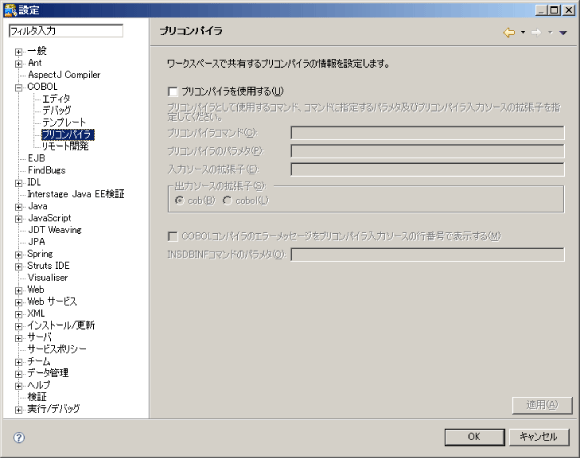
Task: Select AspectJ Compiler in the tree
Action: coord(64,75)
